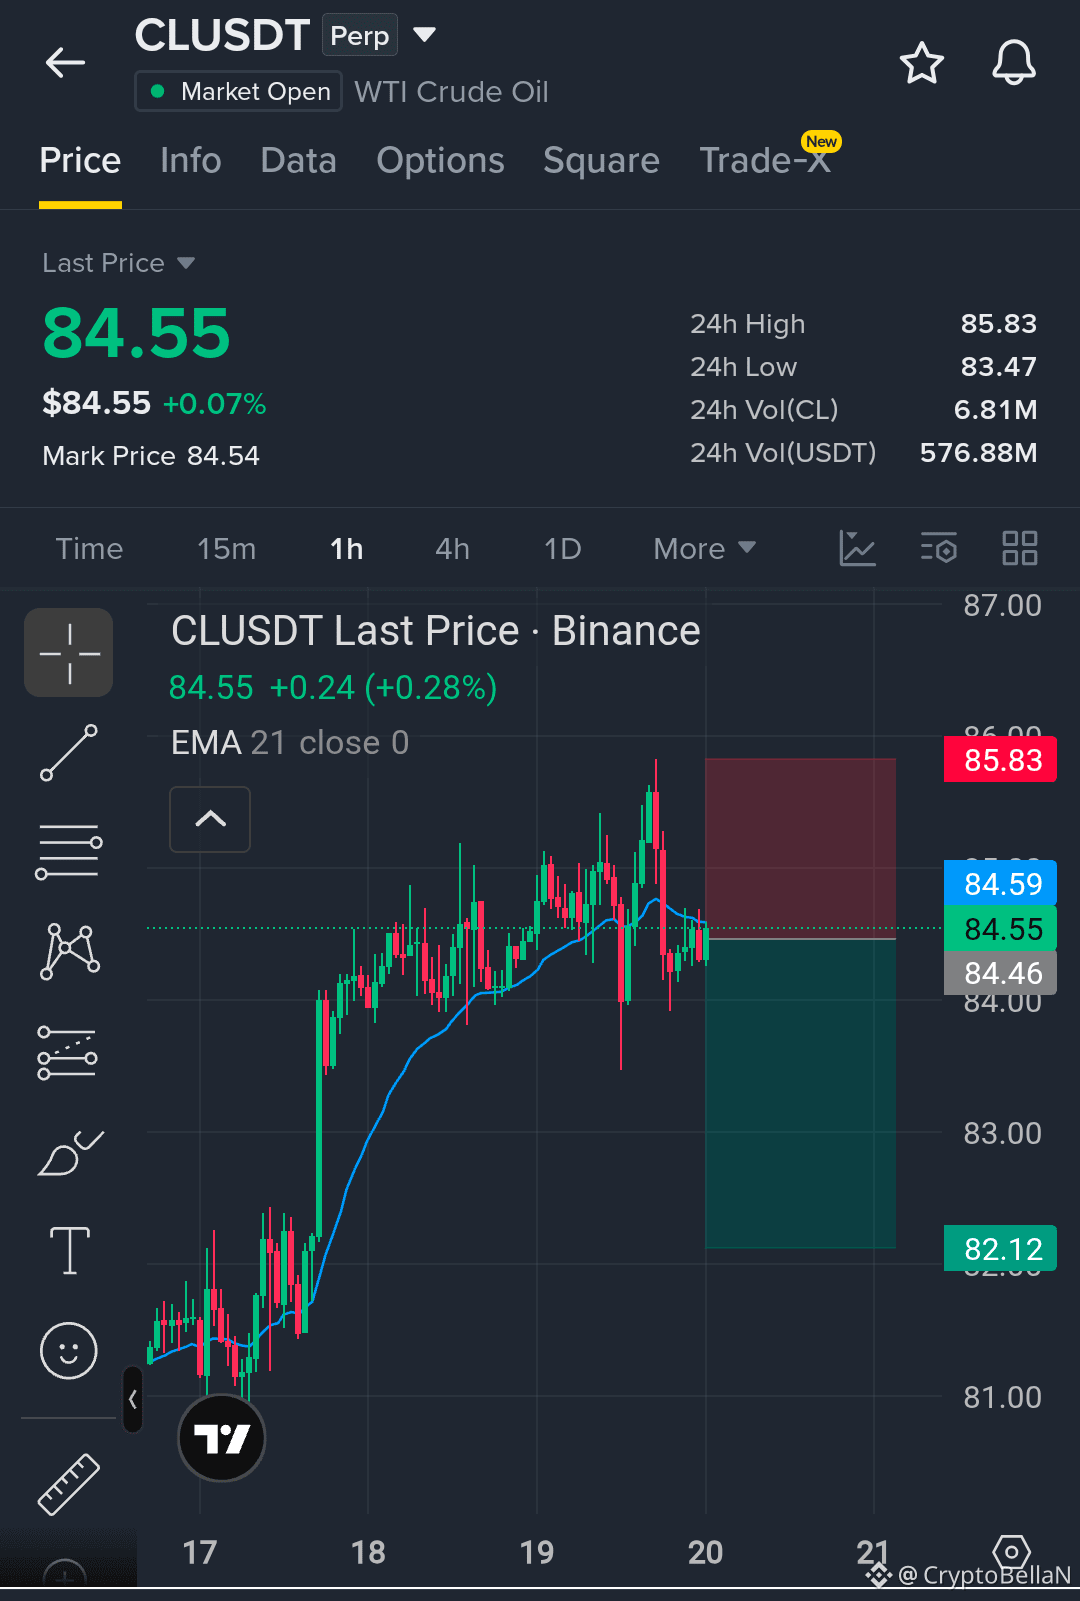1080x1601 pixels.
Task: Open the CLUSDT pair selector dropdown arrow
Action: pyautogui.click(x=425, y=35)
